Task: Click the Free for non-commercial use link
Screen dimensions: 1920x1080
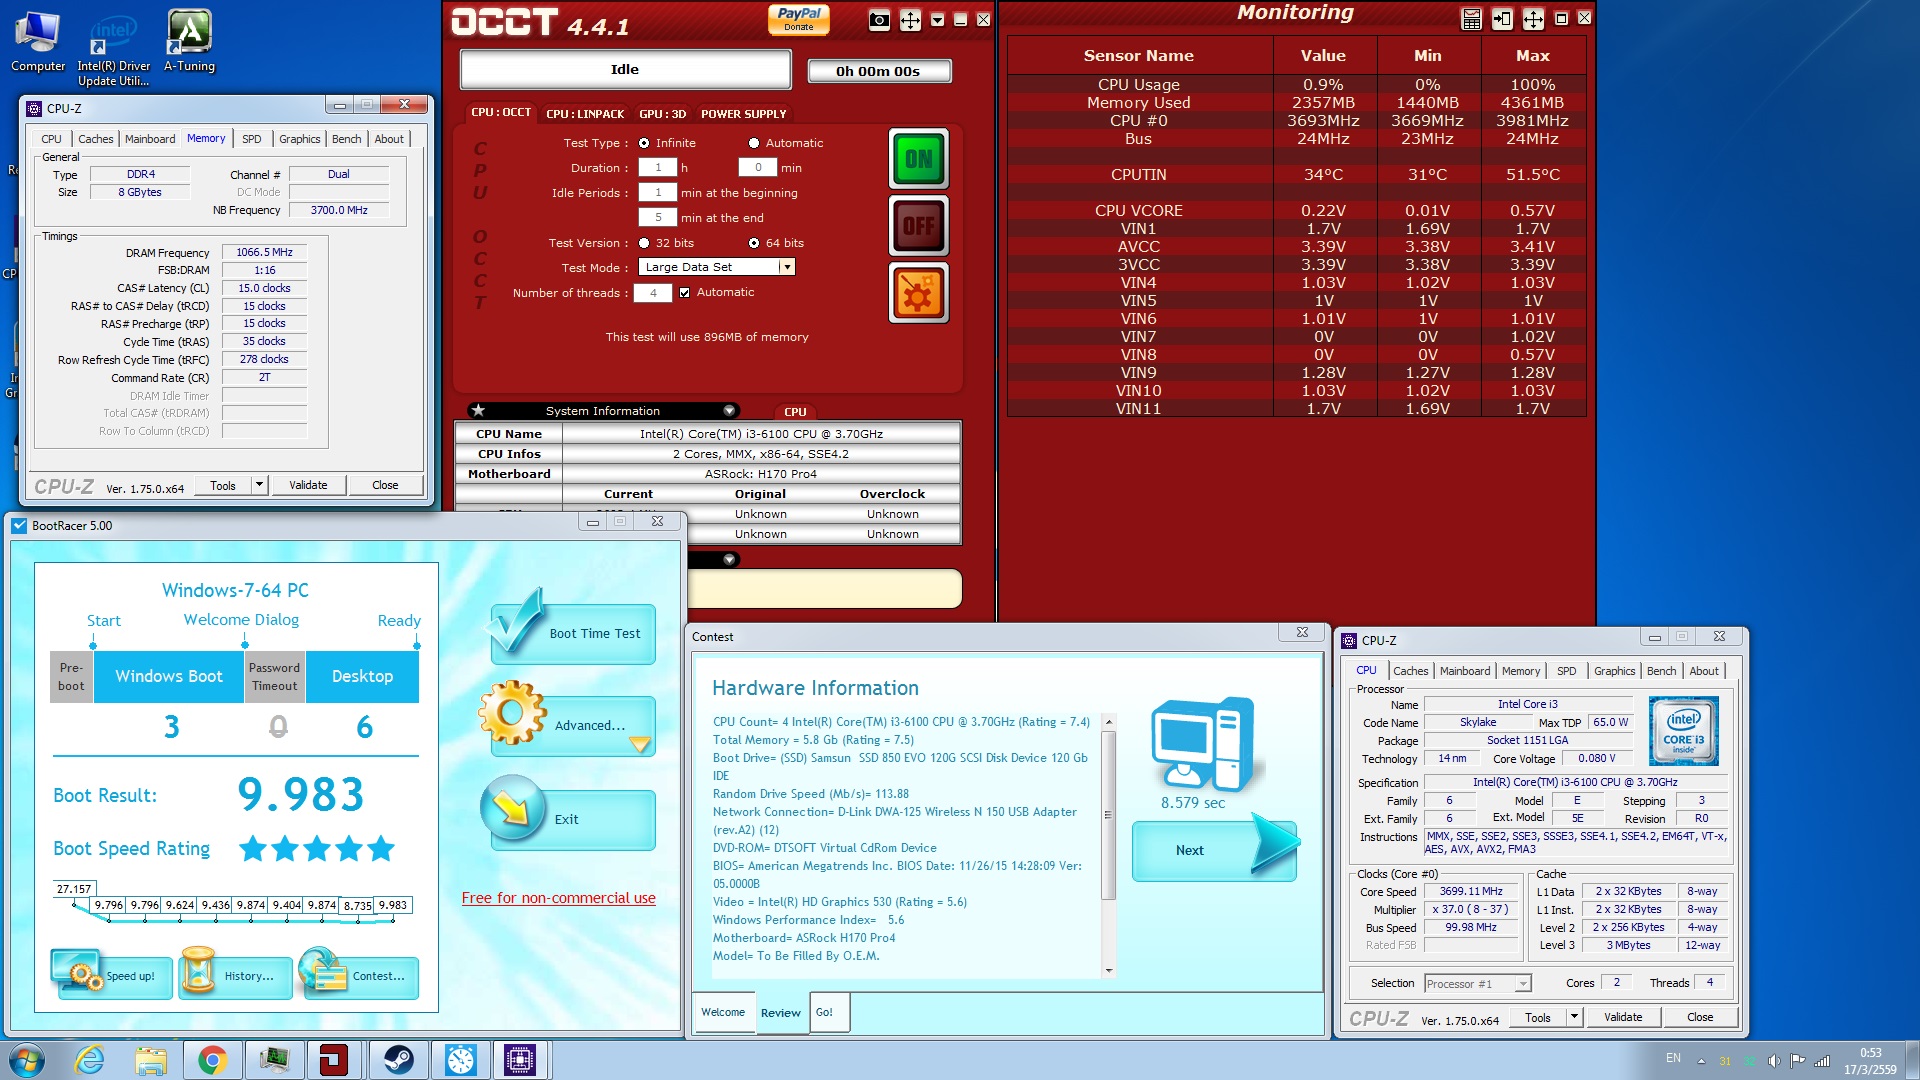Action: pyautogui.click(x=558, y=898)
